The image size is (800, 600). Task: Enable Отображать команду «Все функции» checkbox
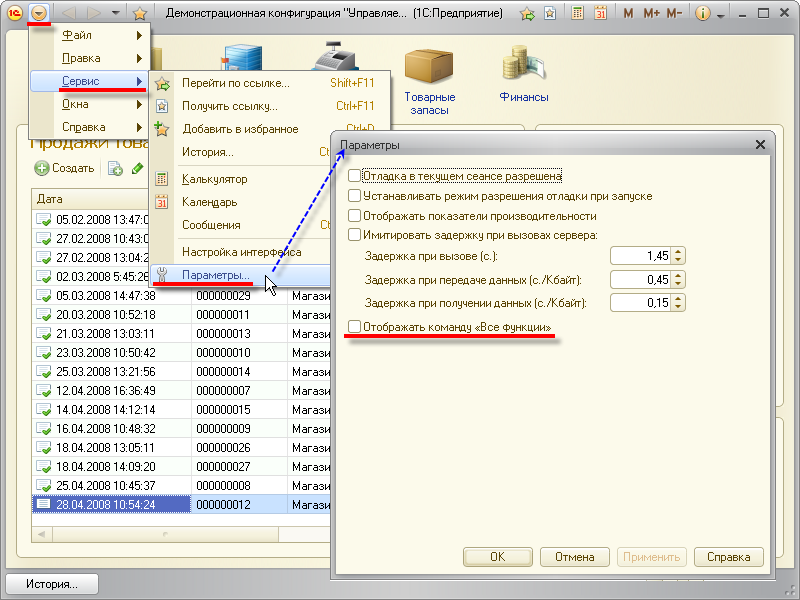tap(354, 328)
